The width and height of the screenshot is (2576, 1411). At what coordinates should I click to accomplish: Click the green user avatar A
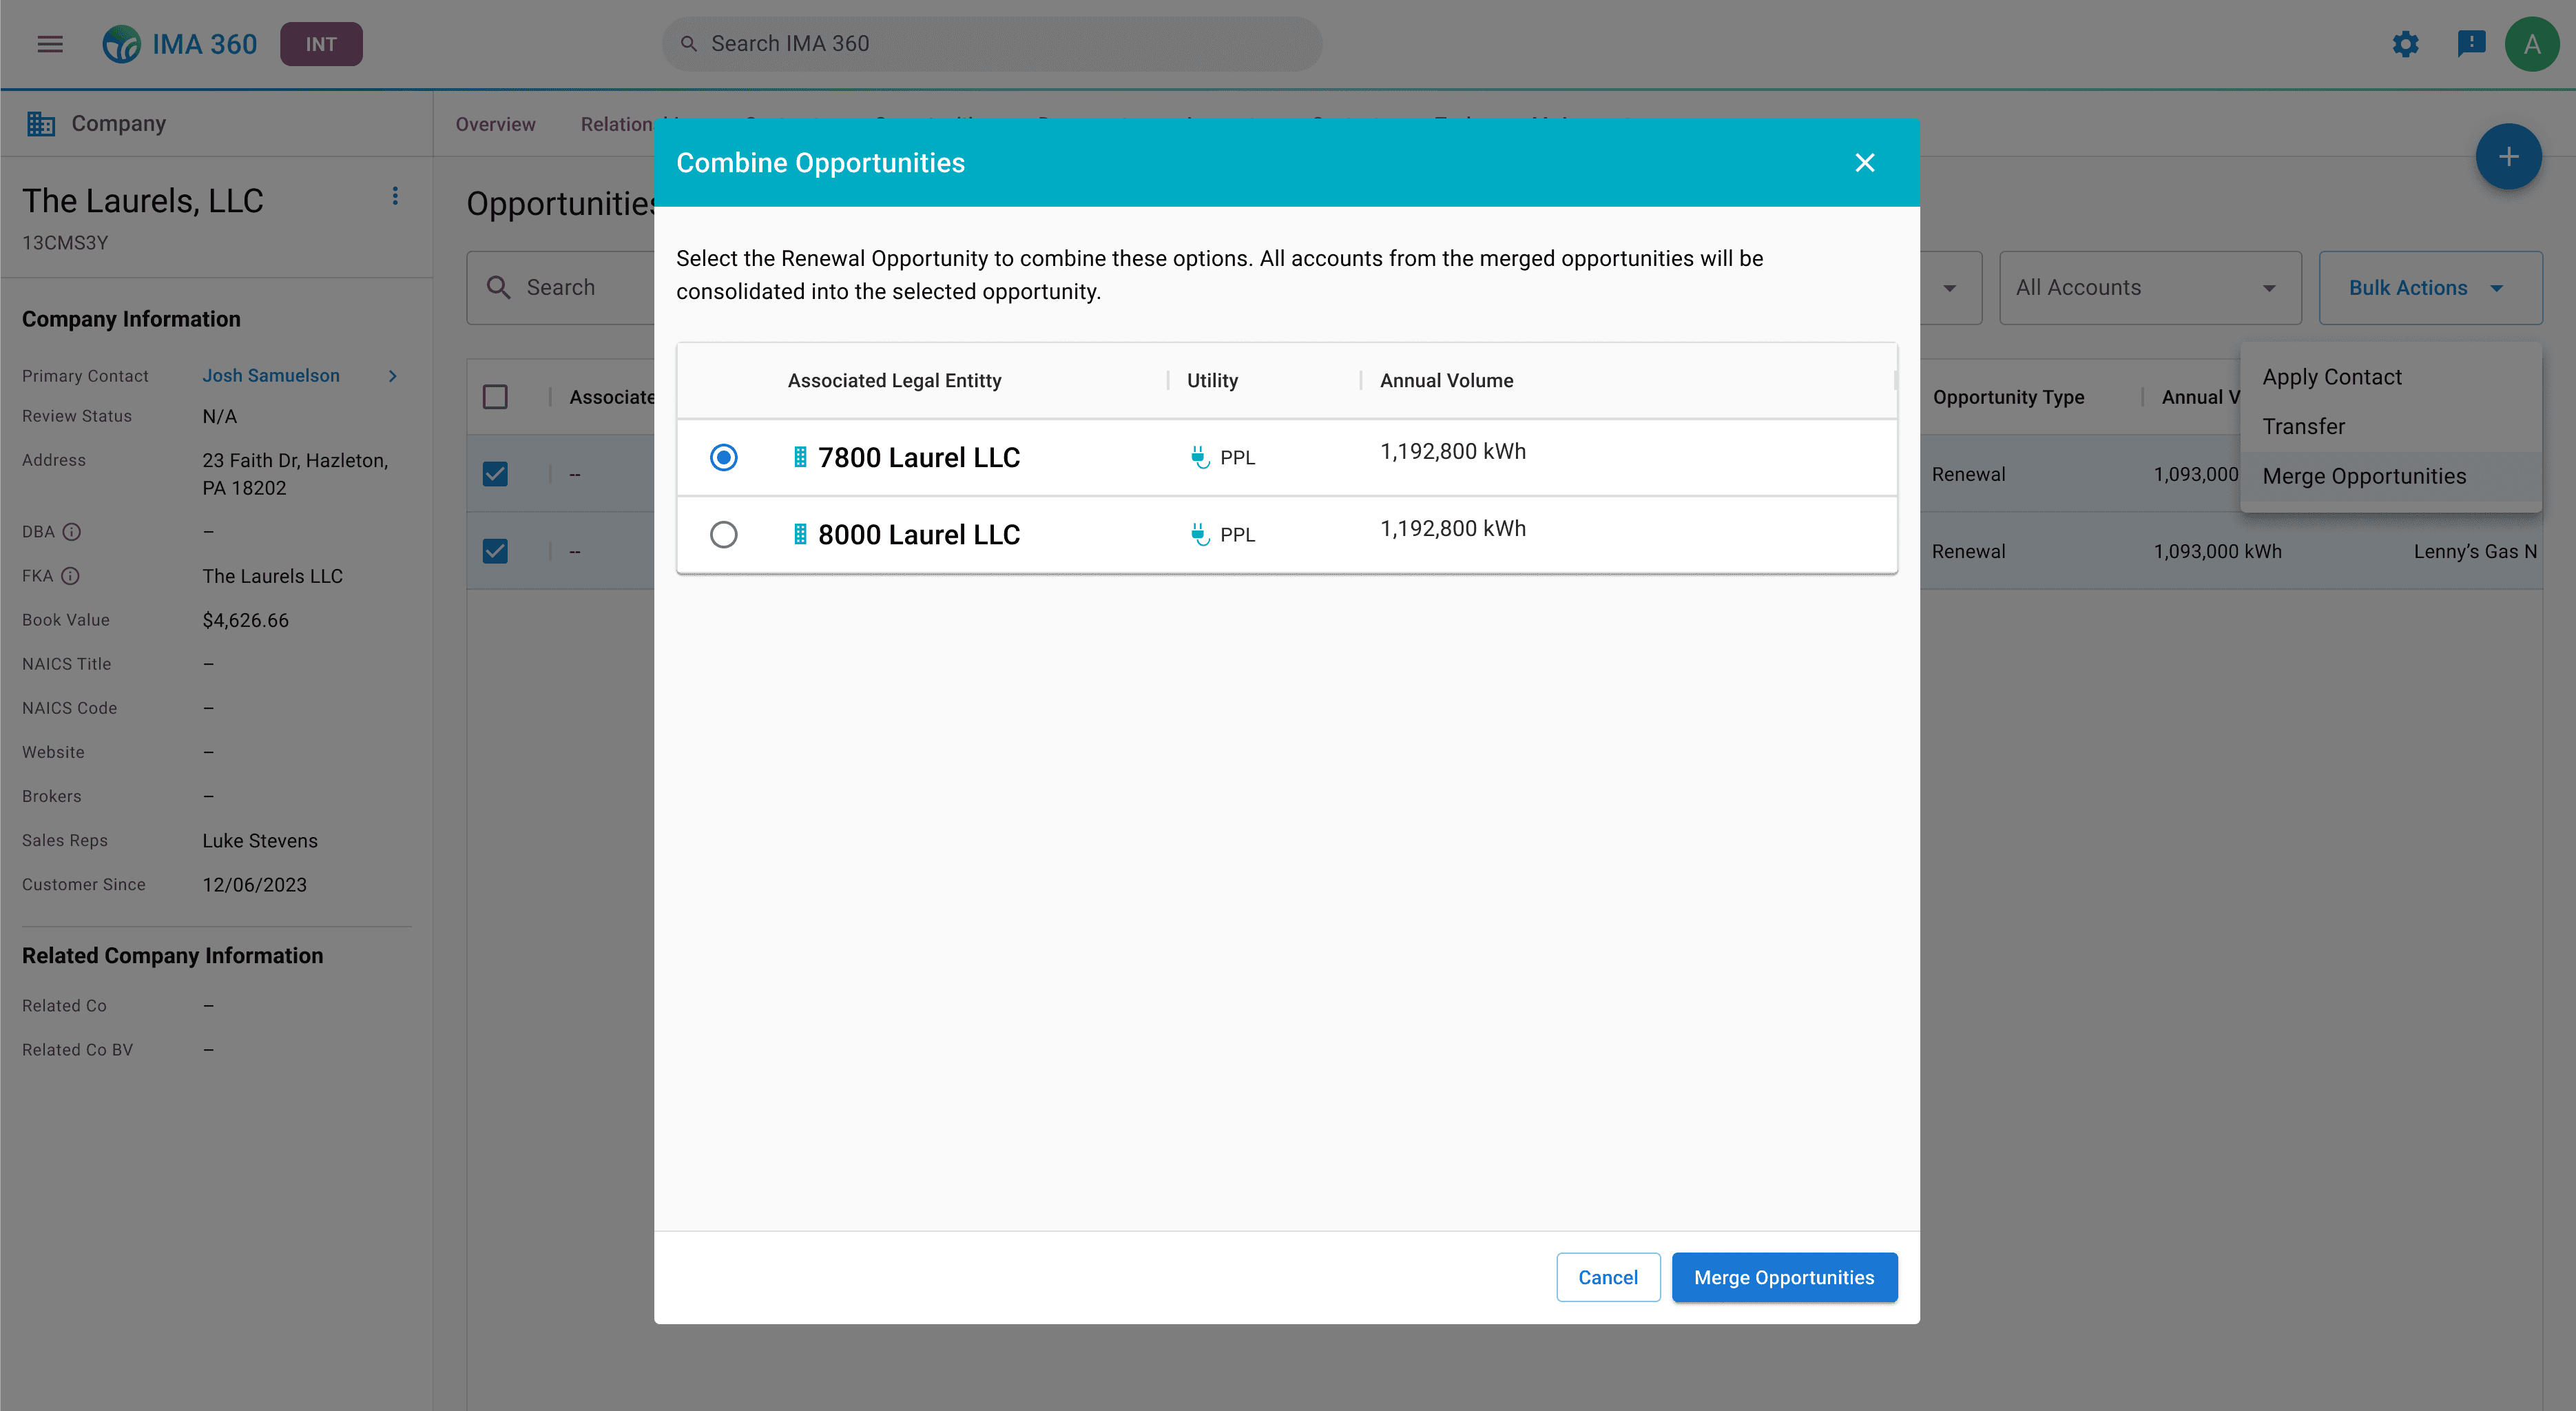tap(2531, 44)
